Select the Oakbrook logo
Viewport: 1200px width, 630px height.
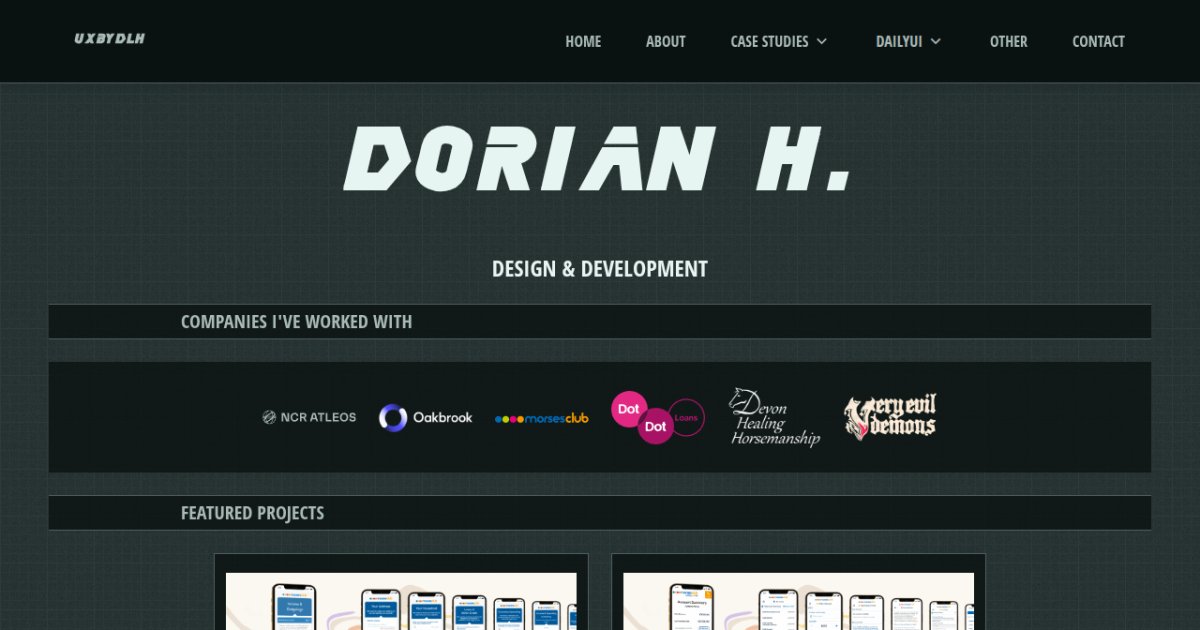426,417
